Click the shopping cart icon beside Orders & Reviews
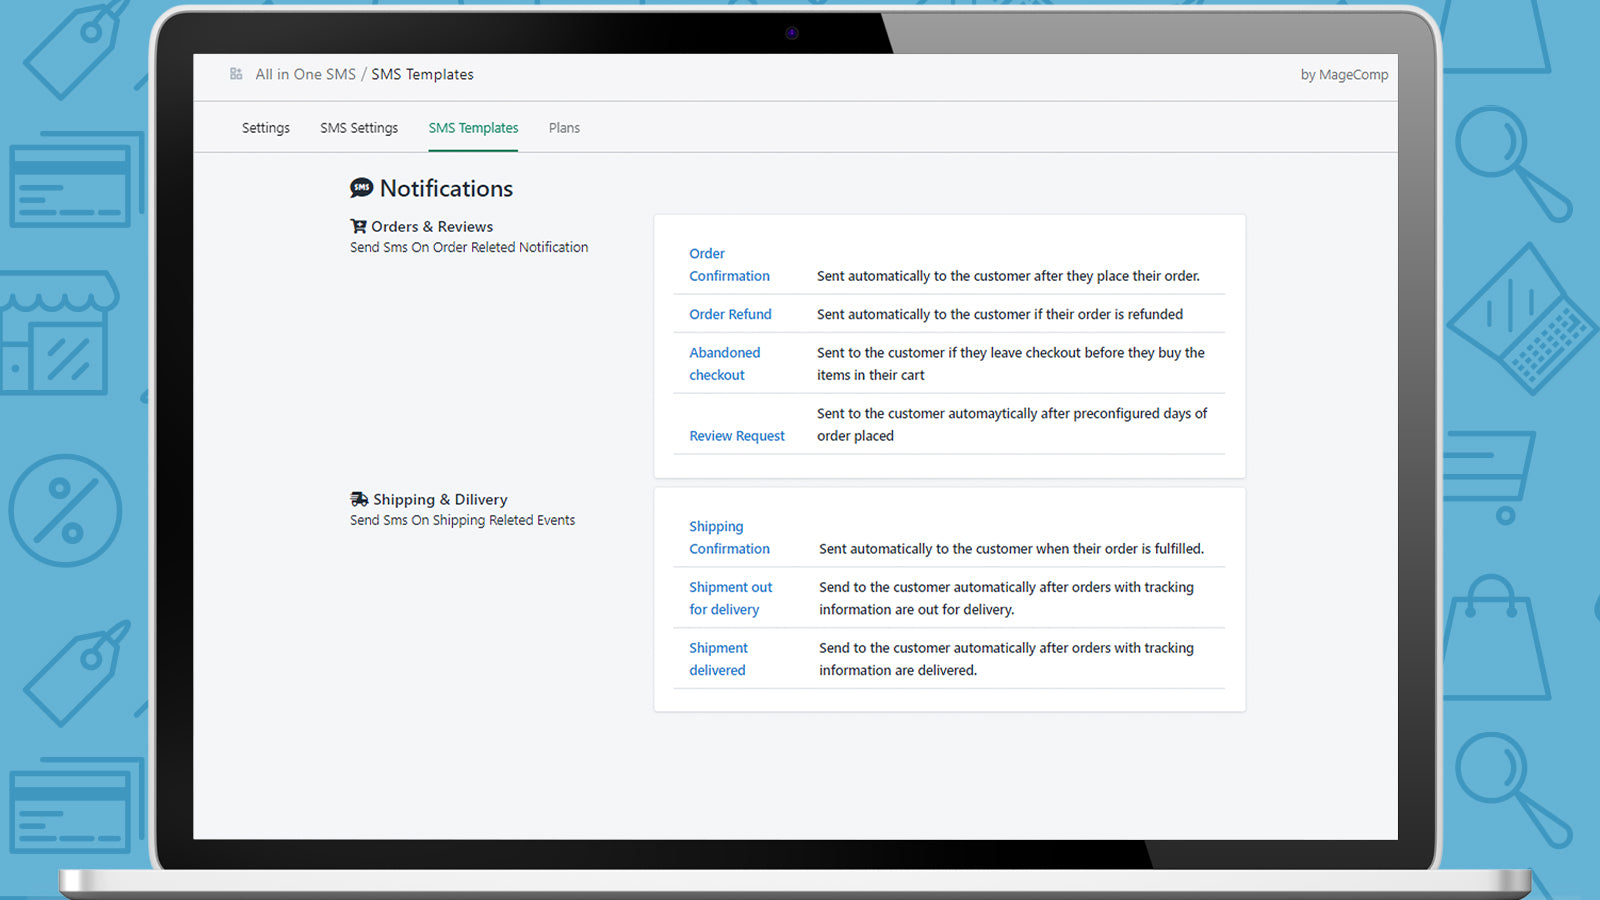The width and height of the screenshot is (1600, 900). (358, 226)
